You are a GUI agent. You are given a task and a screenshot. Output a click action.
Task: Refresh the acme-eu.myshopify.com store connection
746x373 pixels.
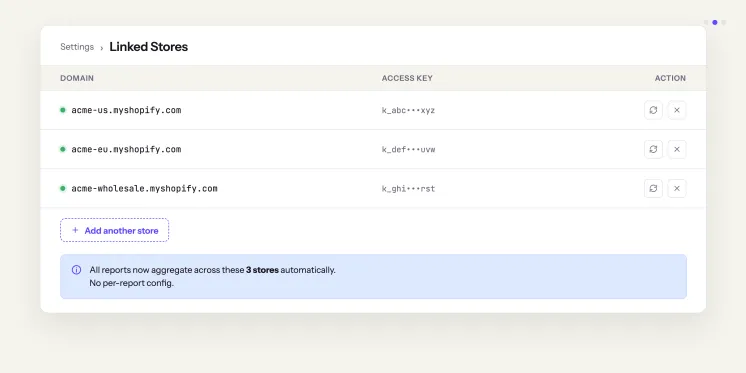point(653,149)
